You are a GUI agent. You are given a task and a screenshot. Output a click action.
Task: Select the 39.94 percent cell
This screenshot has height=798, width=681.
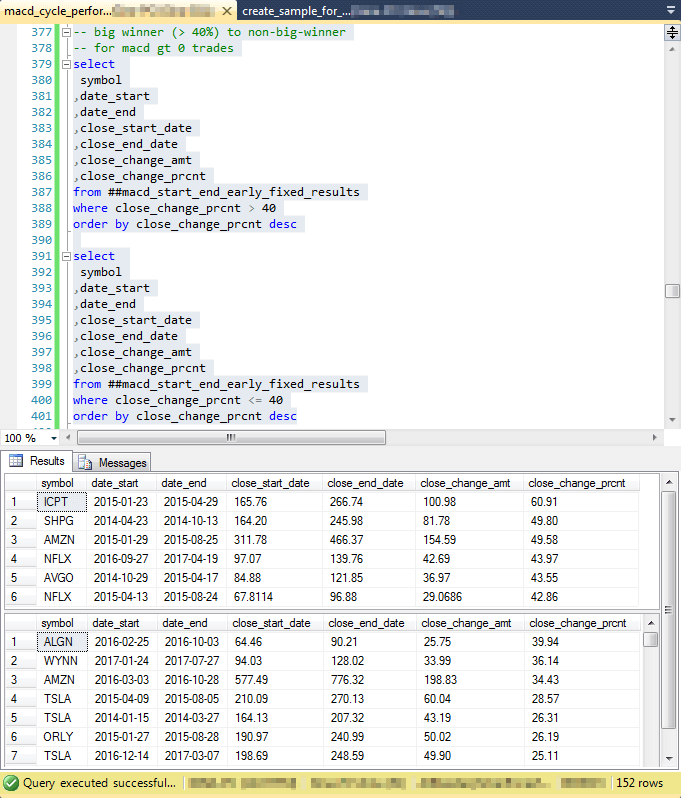click(582, 642)
